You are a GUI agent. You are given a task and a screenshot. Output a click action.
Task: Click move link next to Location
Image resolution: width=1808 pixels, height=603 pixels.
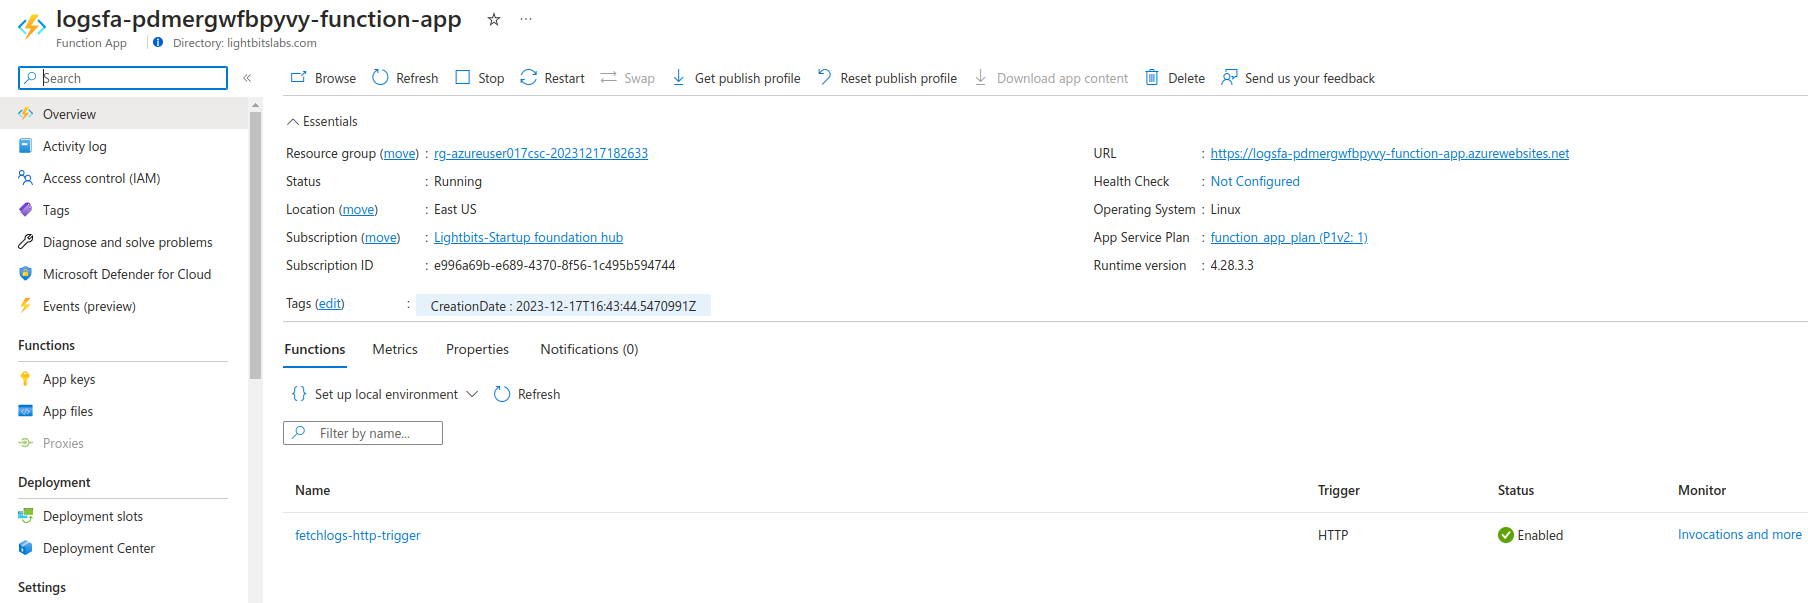[x=358, y=209]
